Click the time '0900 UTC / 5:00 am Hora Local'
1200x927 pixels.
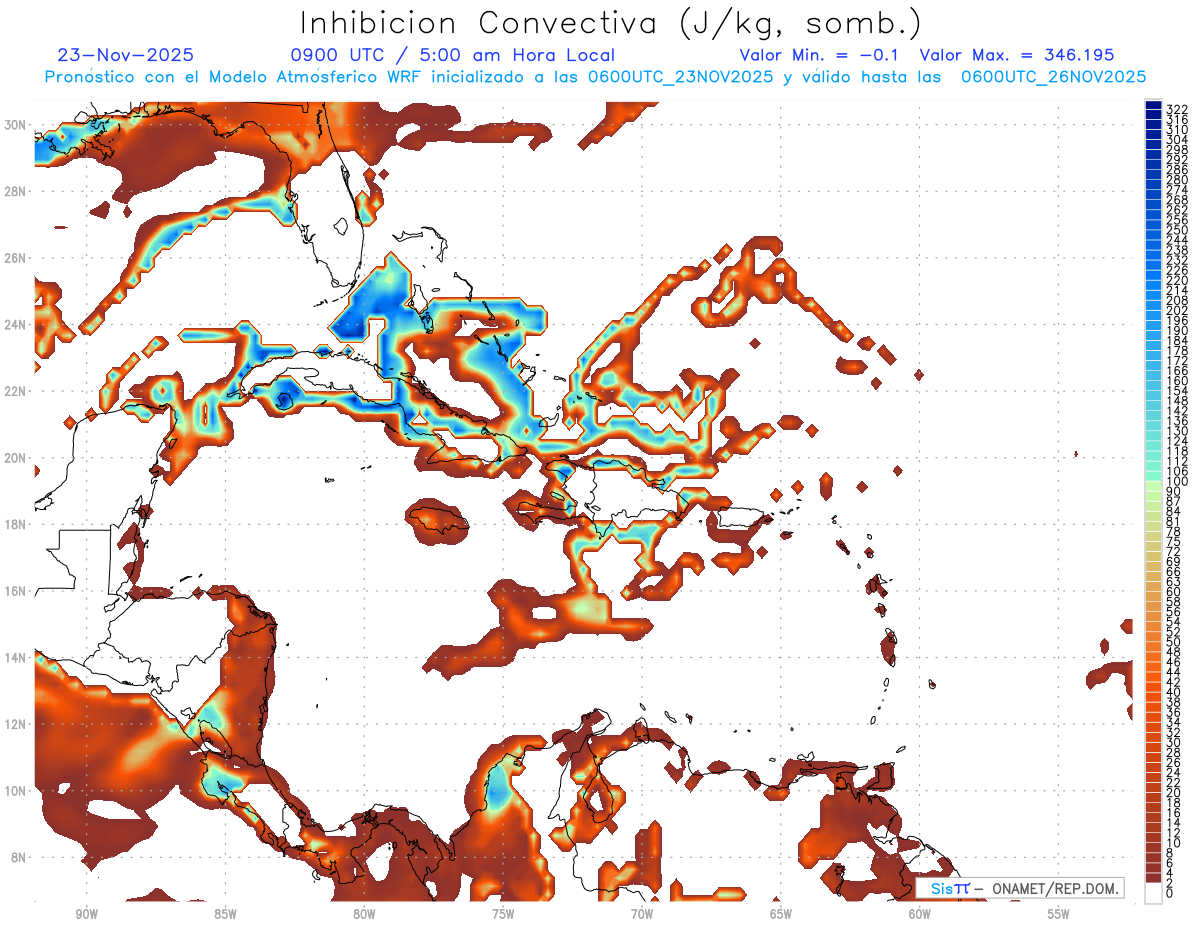coord(452,55)
